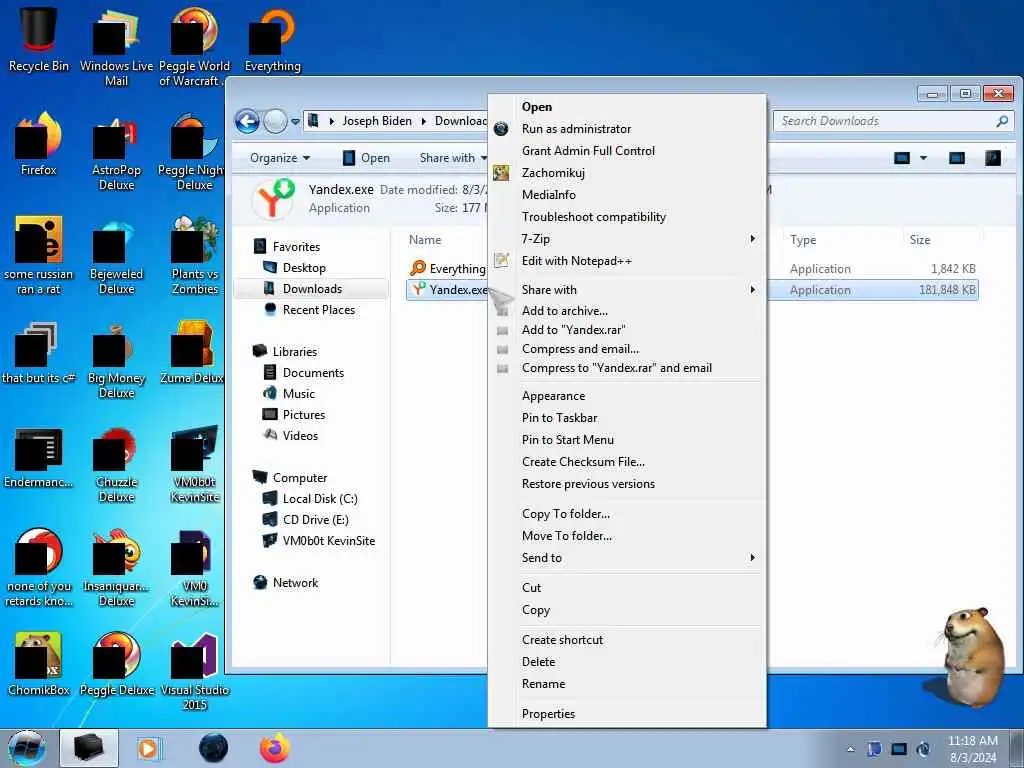Select ChomikBox desktop icon
Screen dimensions: 1024x768
[39, 664]
